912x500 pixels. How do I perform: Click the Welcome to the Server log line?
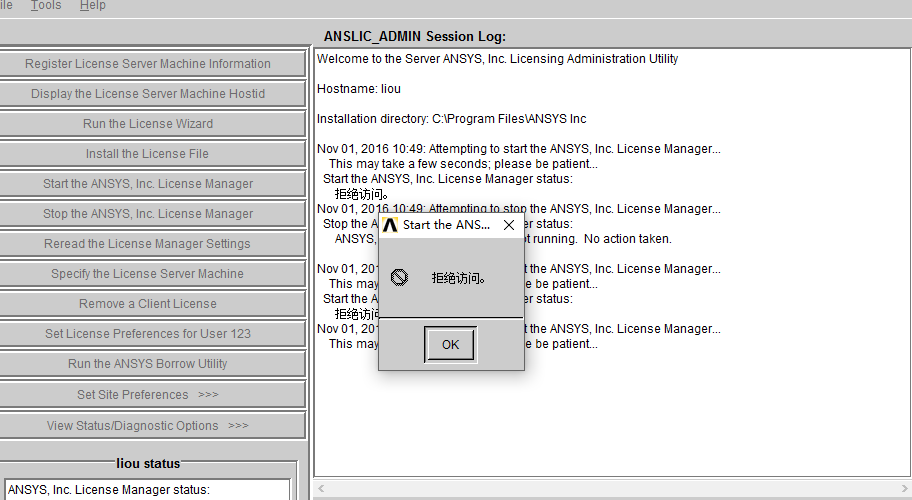pyautogui.click(x=497, y=59)
